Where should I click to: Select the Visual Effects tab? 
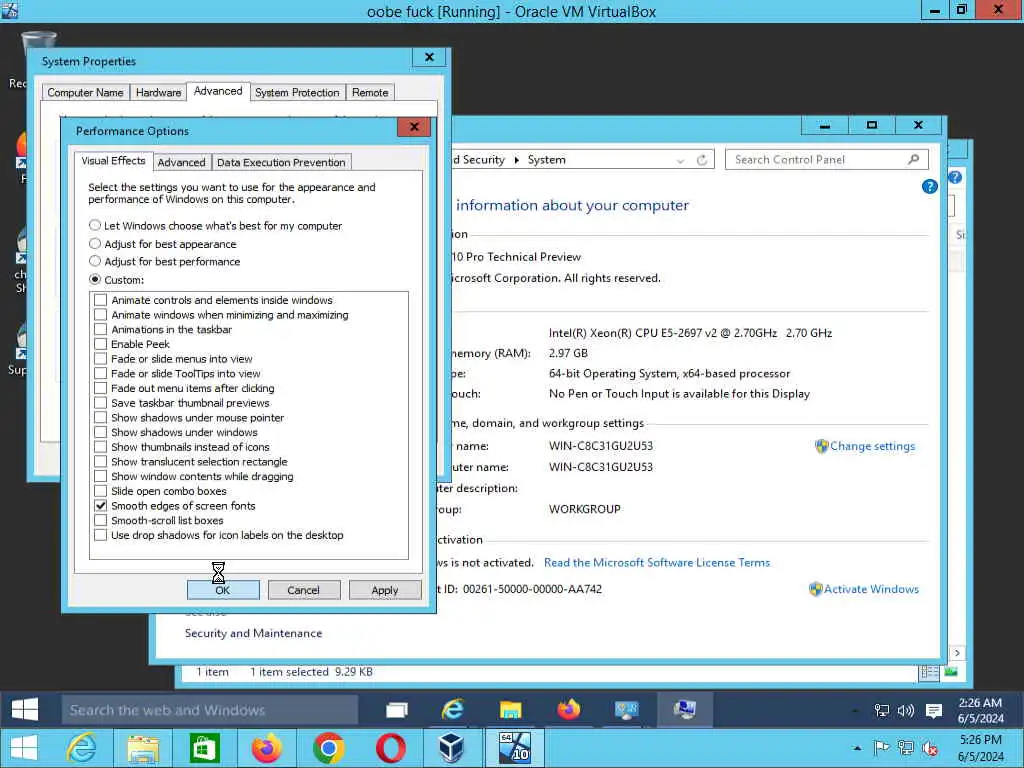pos(113,161)
